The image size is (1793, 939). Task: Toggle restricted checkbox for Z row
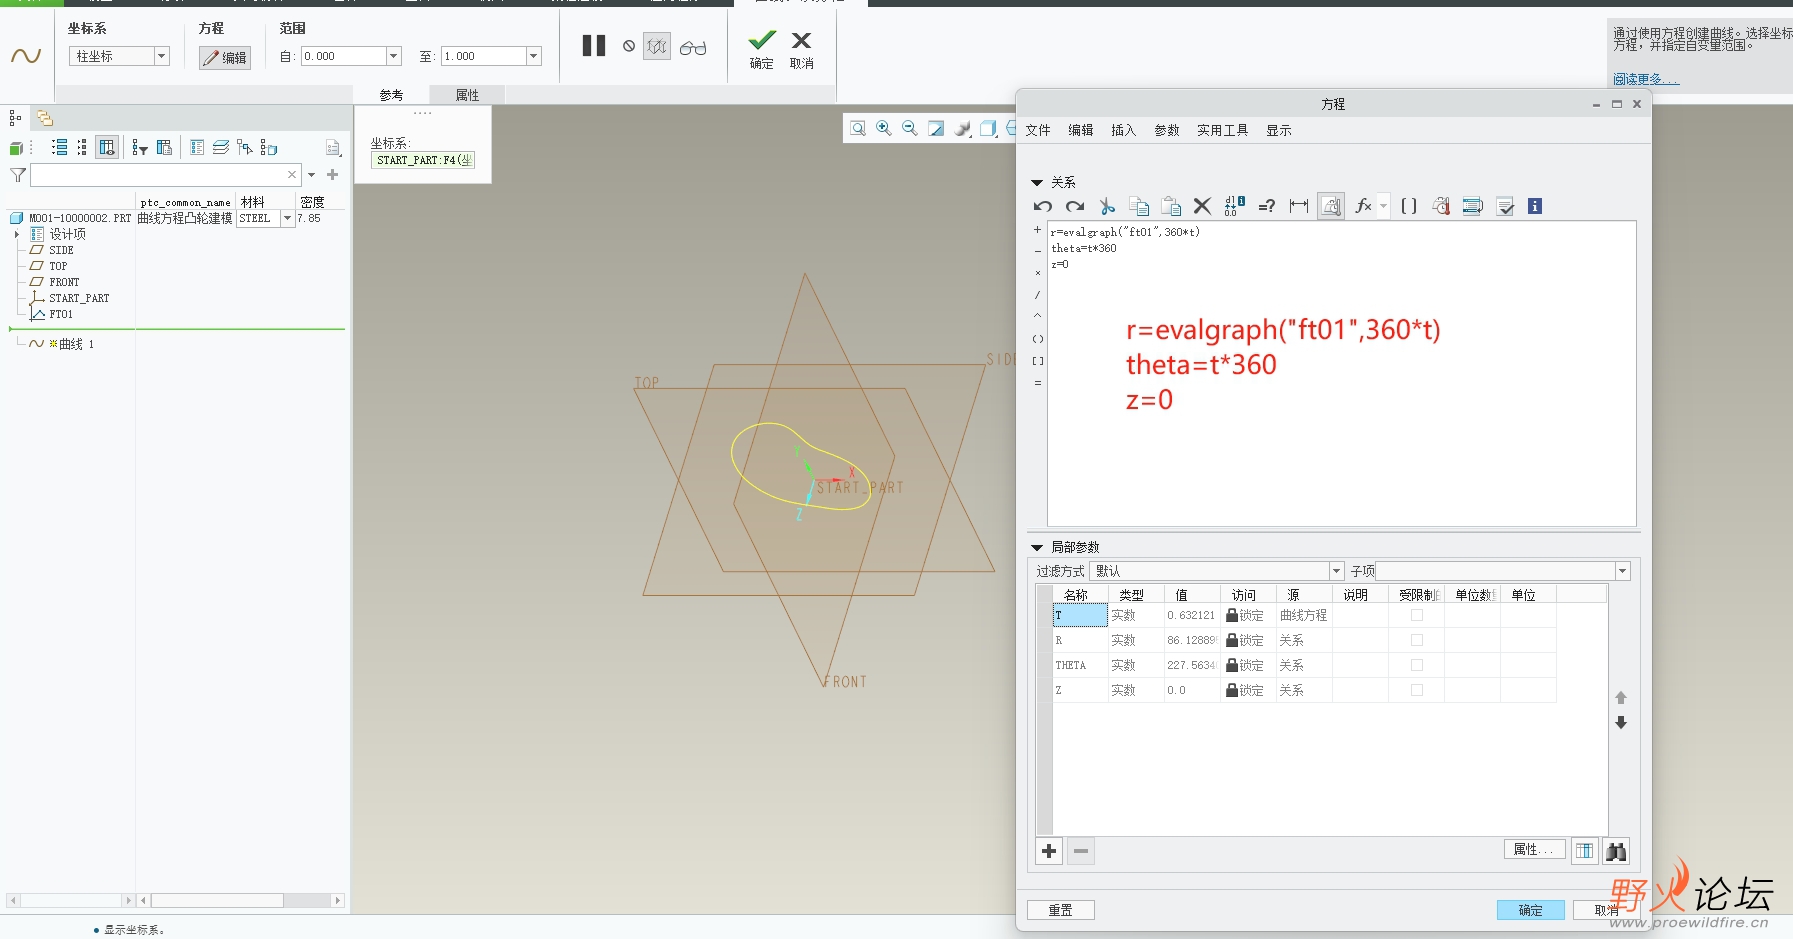pyautogui.click(x=1417, y=690)
